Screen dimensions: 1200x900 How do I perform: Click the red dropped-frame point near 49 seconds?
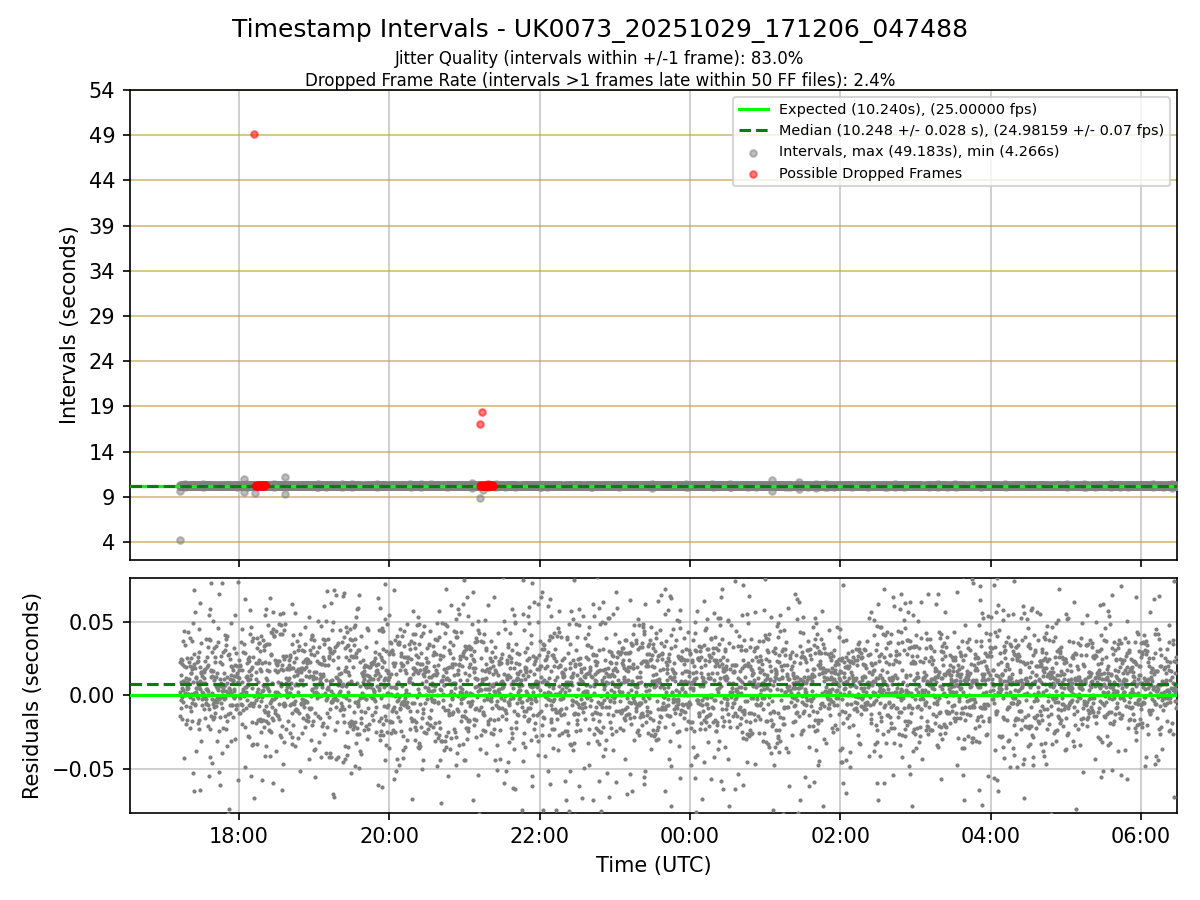click(254, 134)
